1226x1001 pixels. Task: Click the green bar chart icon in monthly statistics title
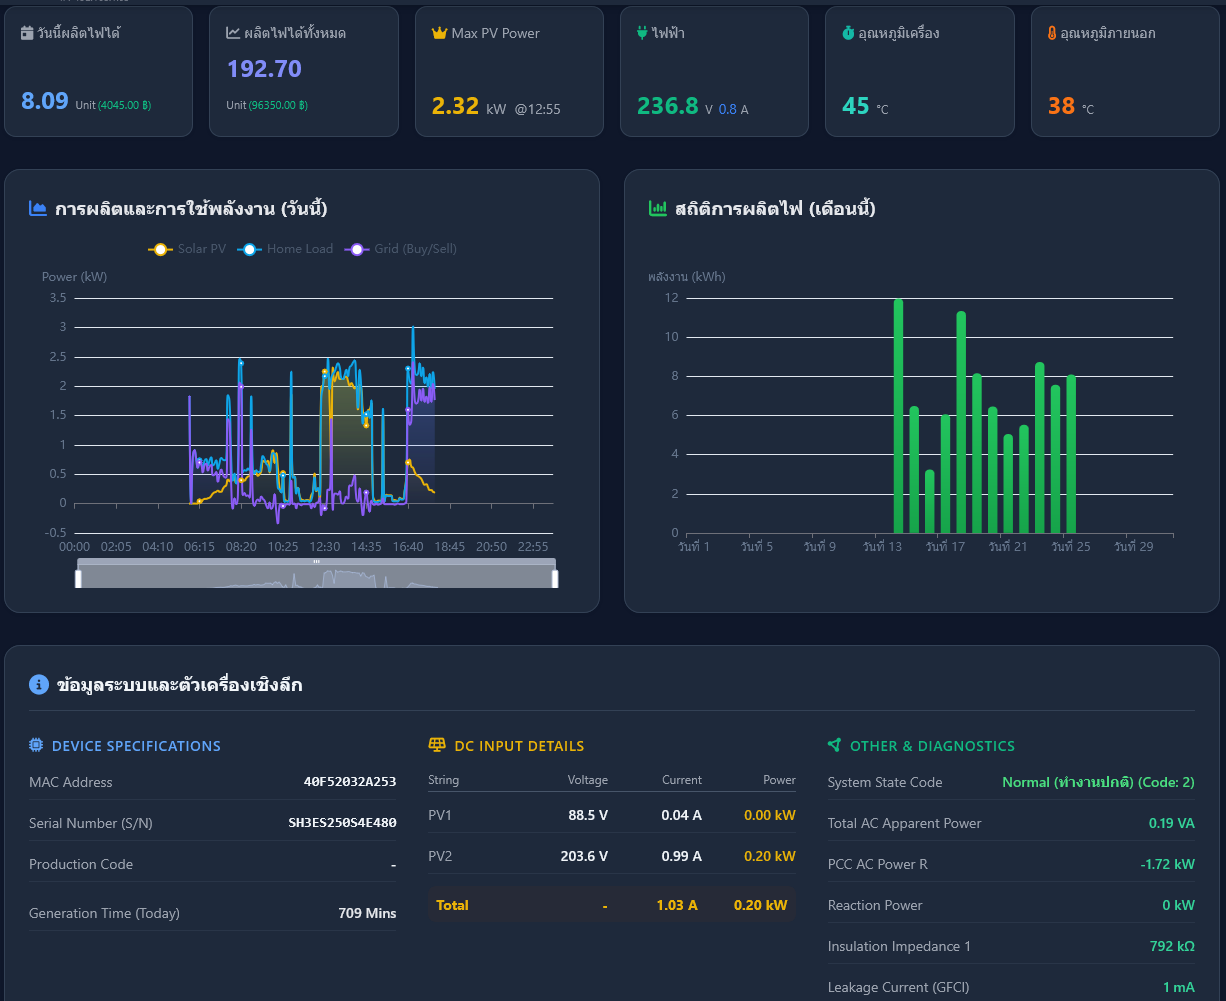658,208
